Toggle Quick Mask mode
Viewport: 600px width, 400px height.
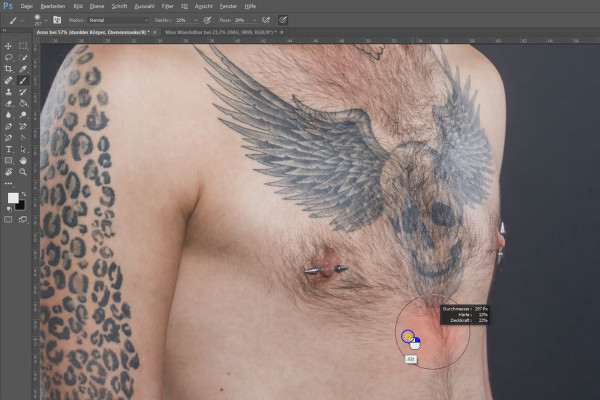[8, 219]
